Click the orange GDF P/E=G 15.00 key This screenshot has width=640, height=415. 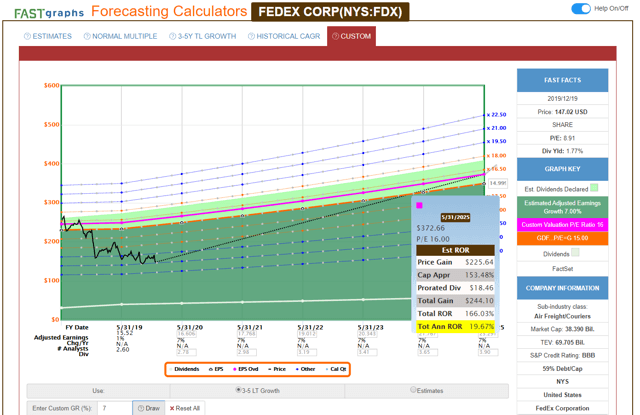(x=562, y=238)
